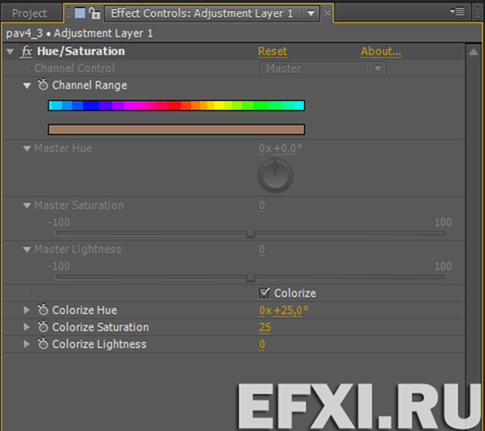Click the scrollbar up arrow
The height and width of the screenshot is (431, 485).
pyautogui.click(x=473, y=52)
